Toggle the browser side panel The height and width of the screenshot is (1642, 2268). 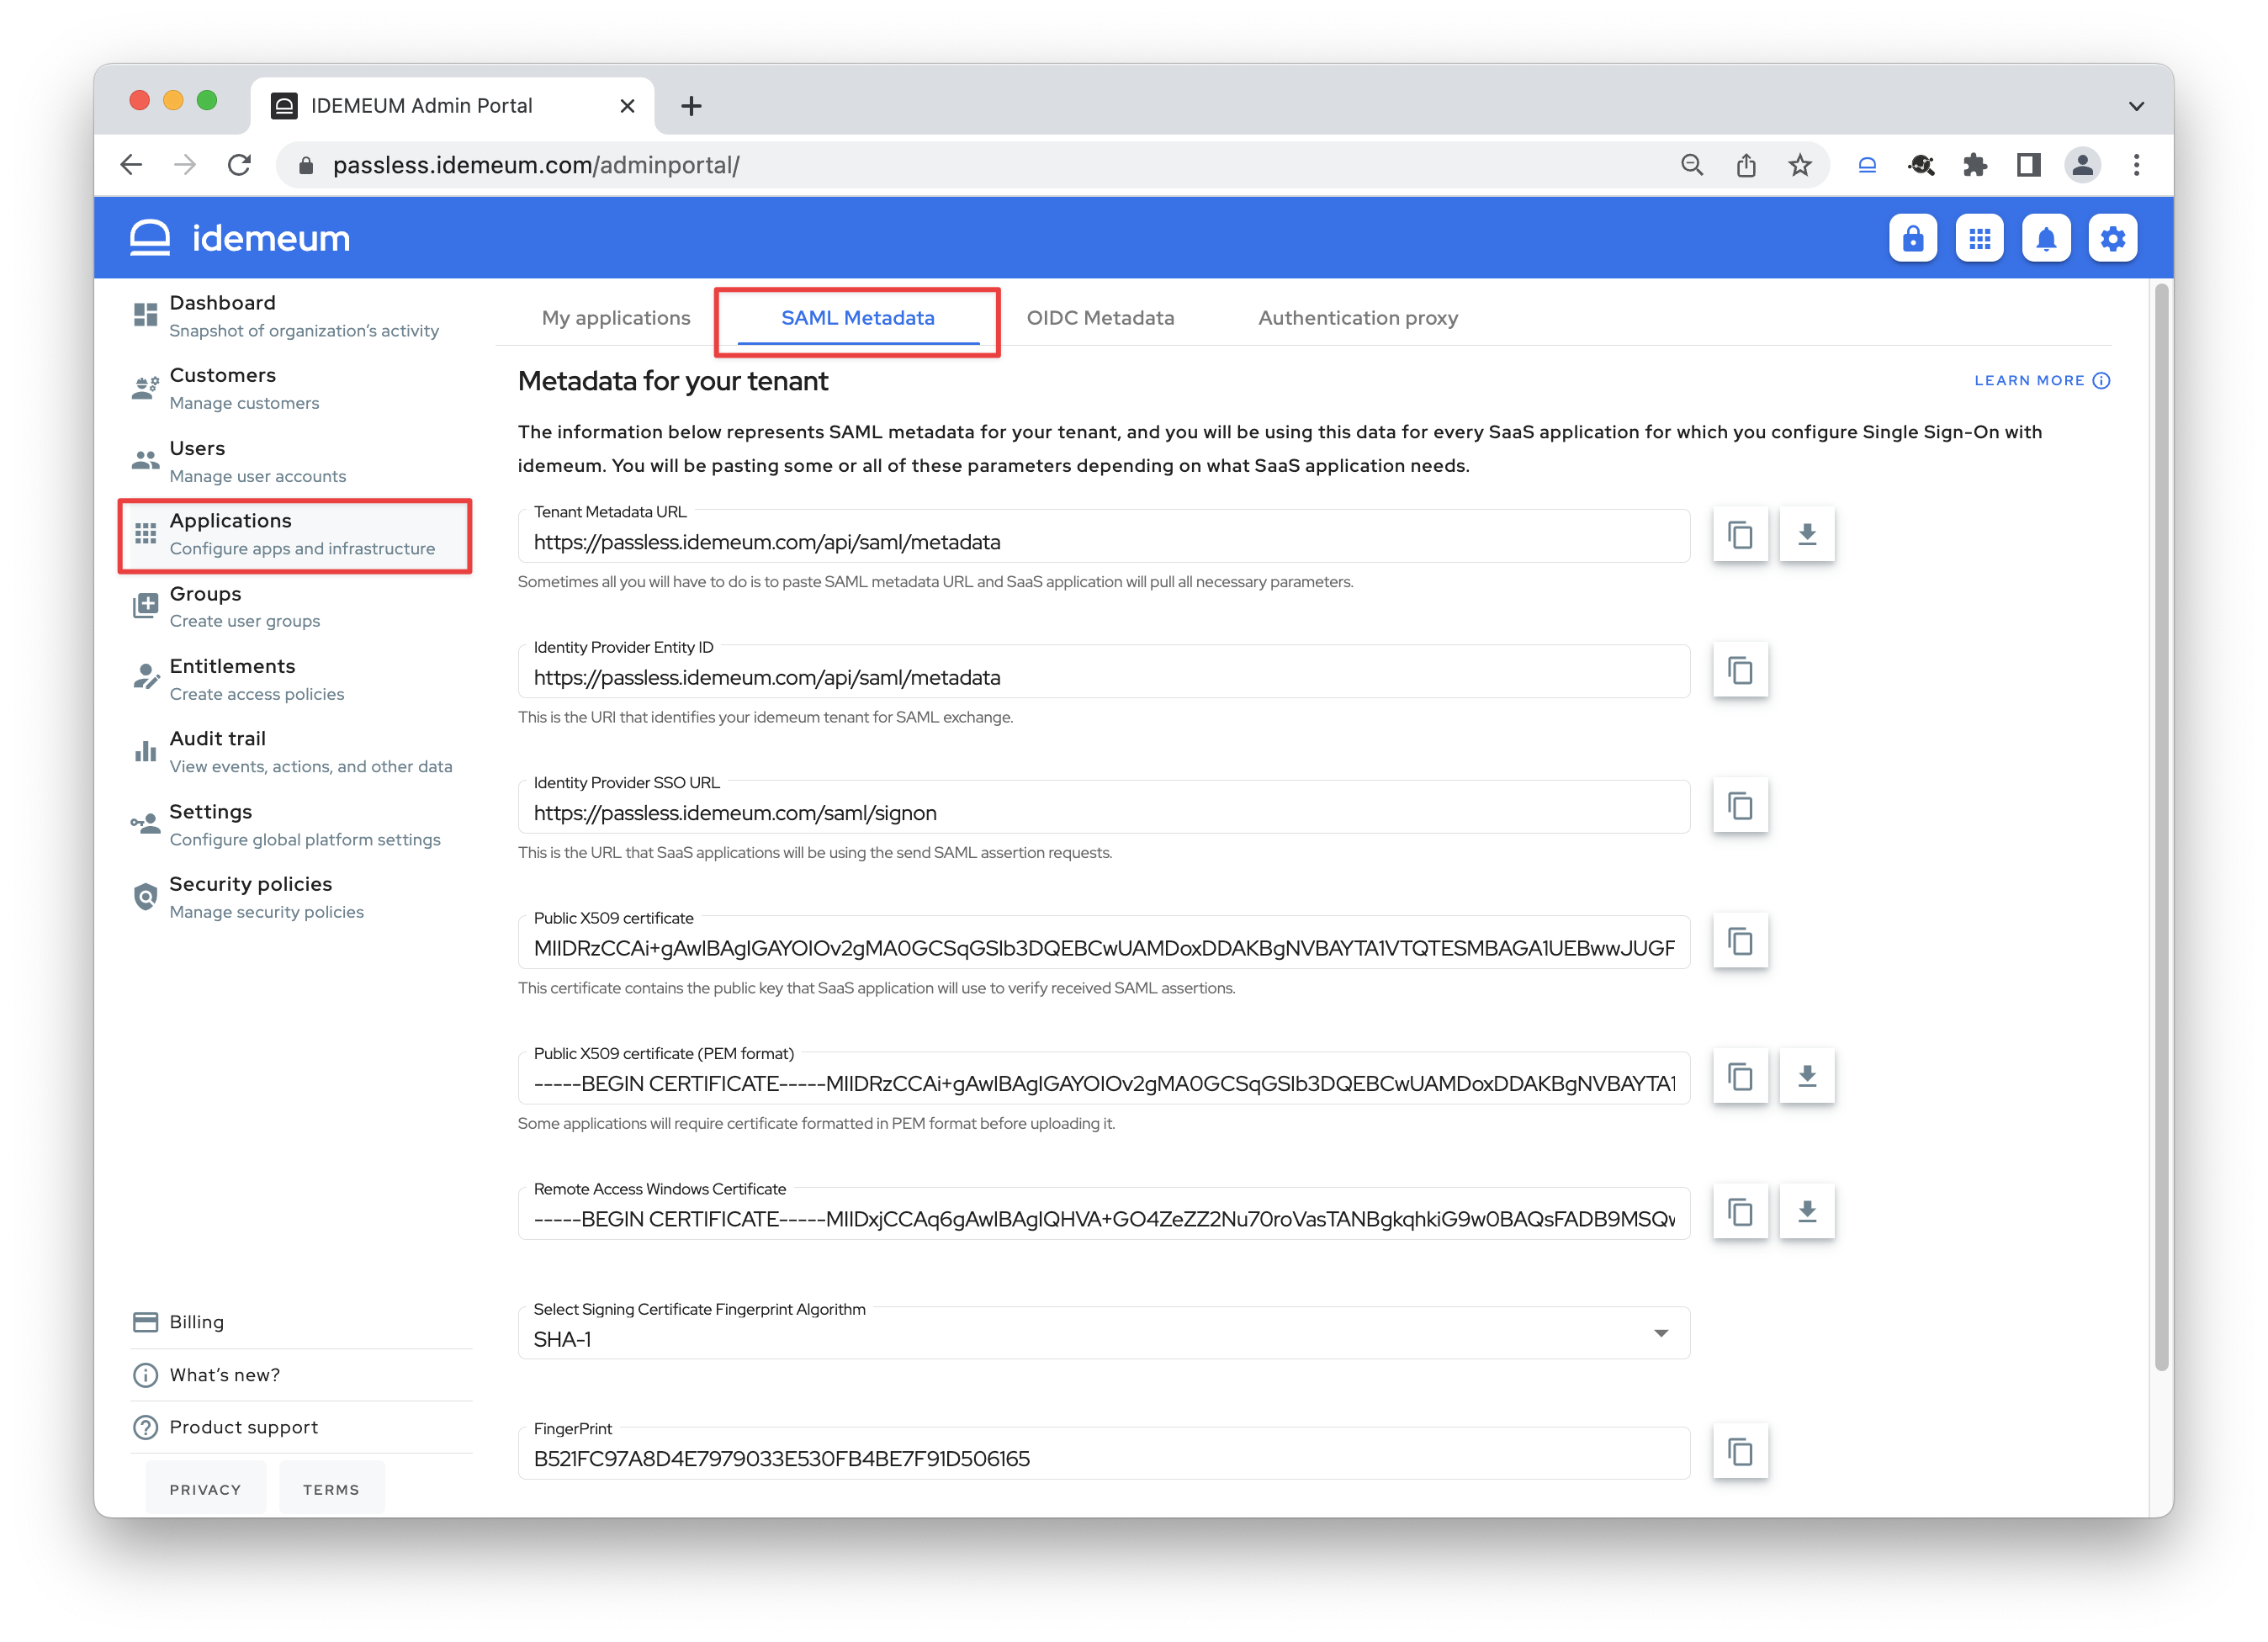point(2028,165)
